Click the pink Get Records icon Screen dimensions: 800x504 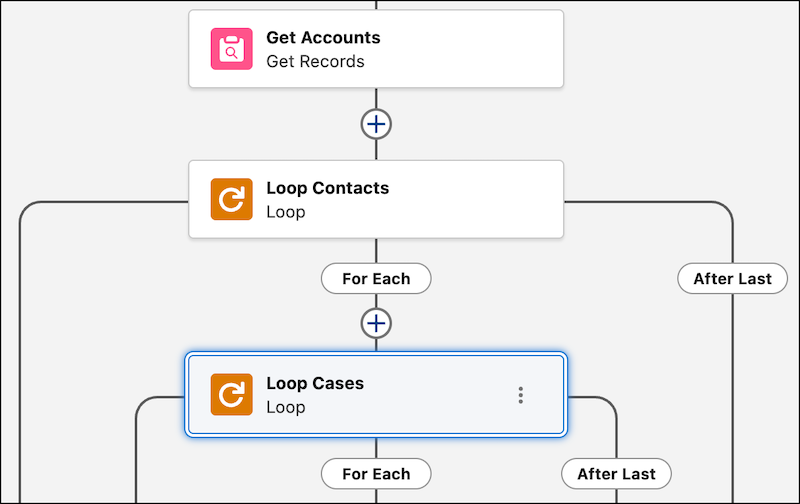point(231,49)
